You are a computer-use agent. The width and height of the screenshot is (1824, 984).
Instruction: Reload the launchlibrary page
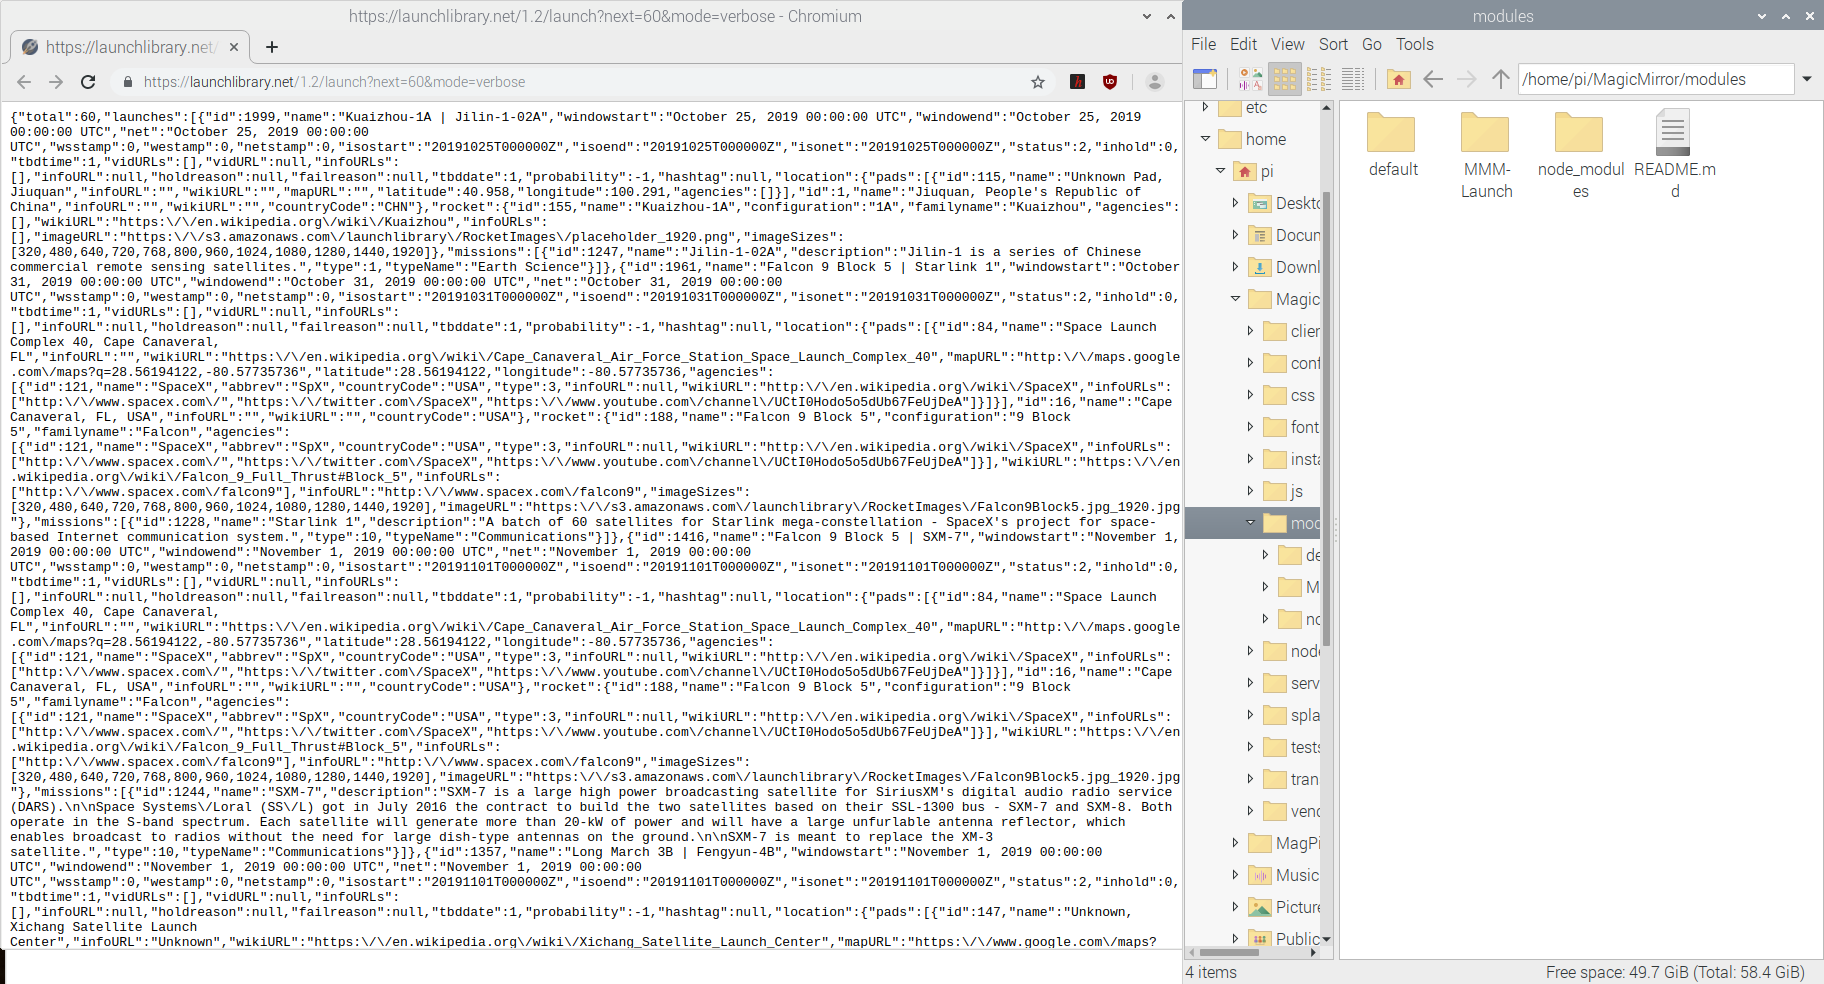(x=88, y=82)
